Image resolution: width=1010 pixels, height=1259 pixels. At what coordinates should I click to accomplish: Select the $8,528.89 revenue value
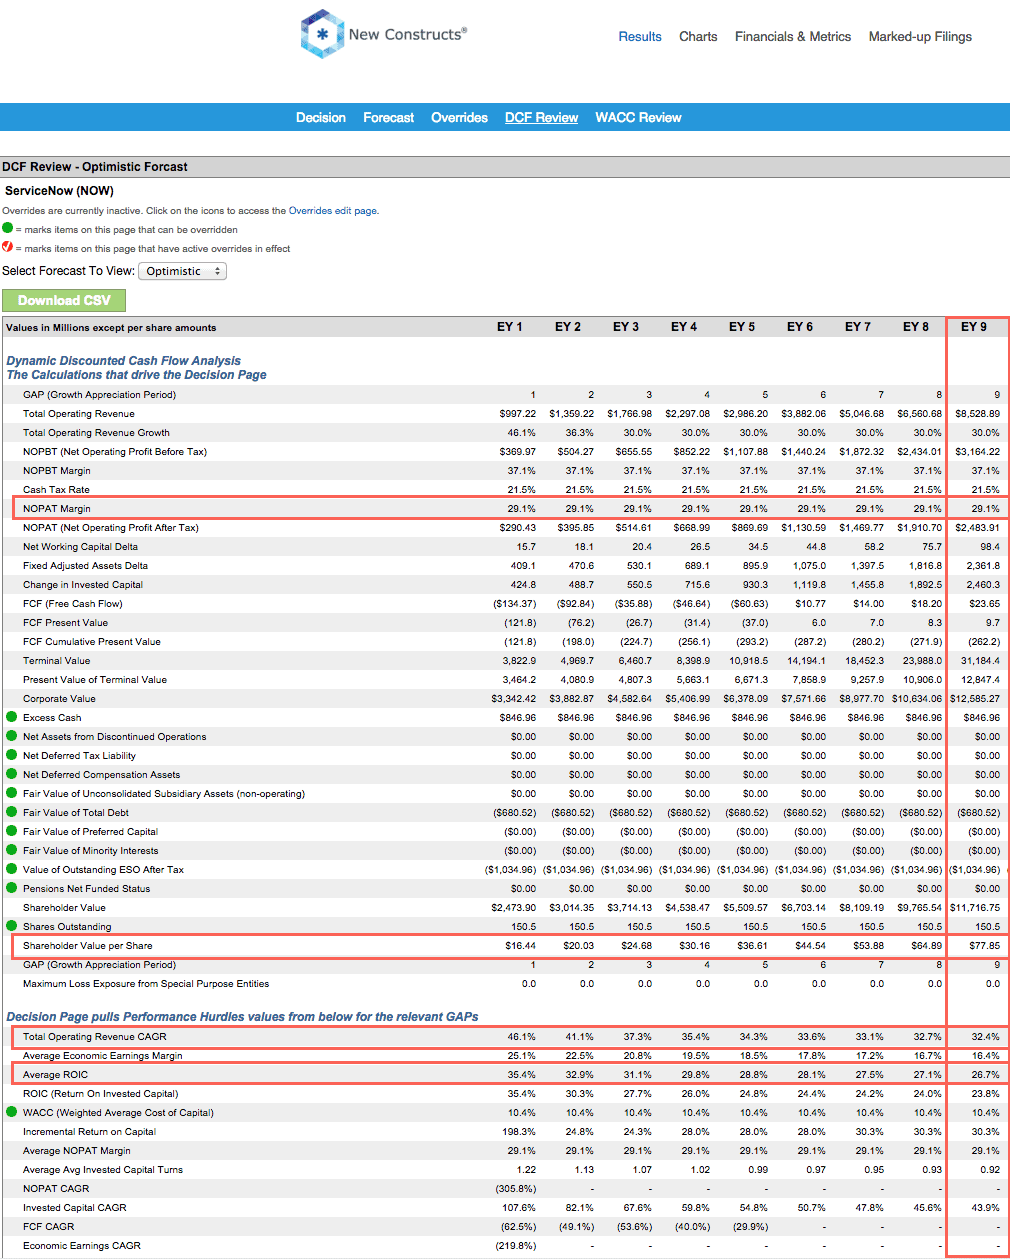(x=977, y=414)
